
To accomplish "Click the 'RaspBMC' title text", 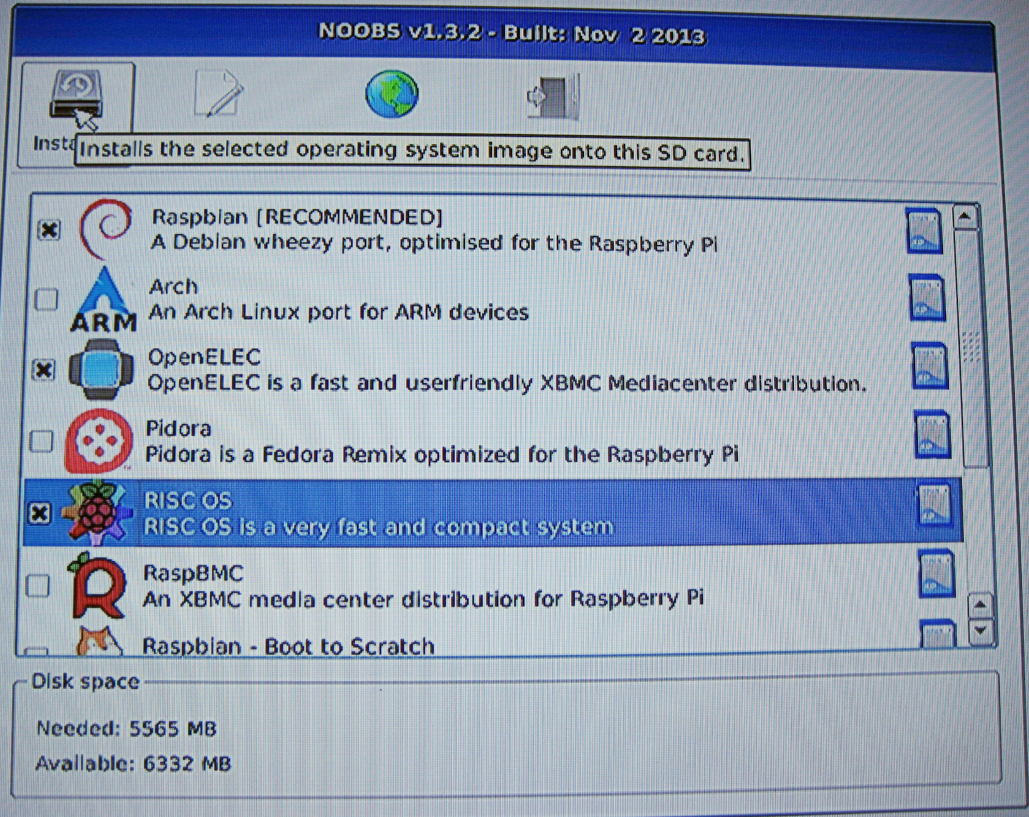I will pos(193,573).
